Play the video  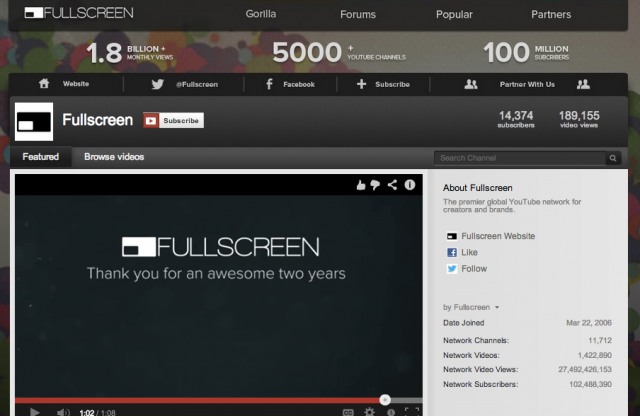pos(34,411)
